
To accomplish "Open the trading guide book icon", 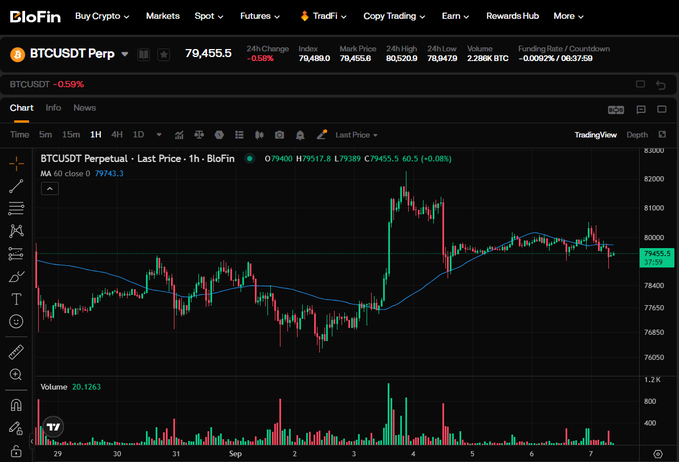I will tap(143, 55).
